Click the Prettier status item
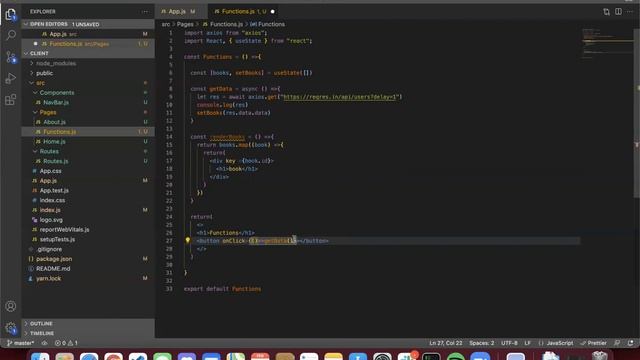Viewport: 640px width, 360px height. pos(593,343)
